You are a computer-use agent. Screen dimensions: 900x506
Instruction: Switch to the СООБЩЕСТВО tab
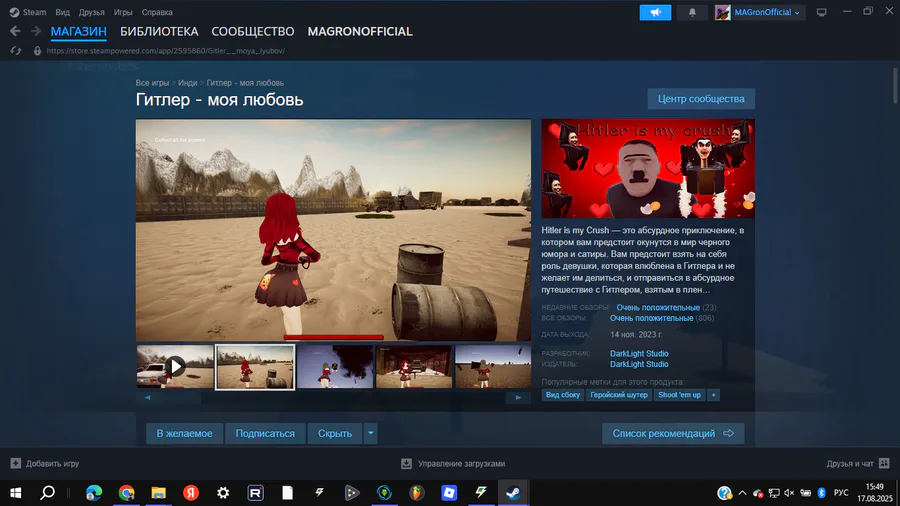tap(253, 32)
